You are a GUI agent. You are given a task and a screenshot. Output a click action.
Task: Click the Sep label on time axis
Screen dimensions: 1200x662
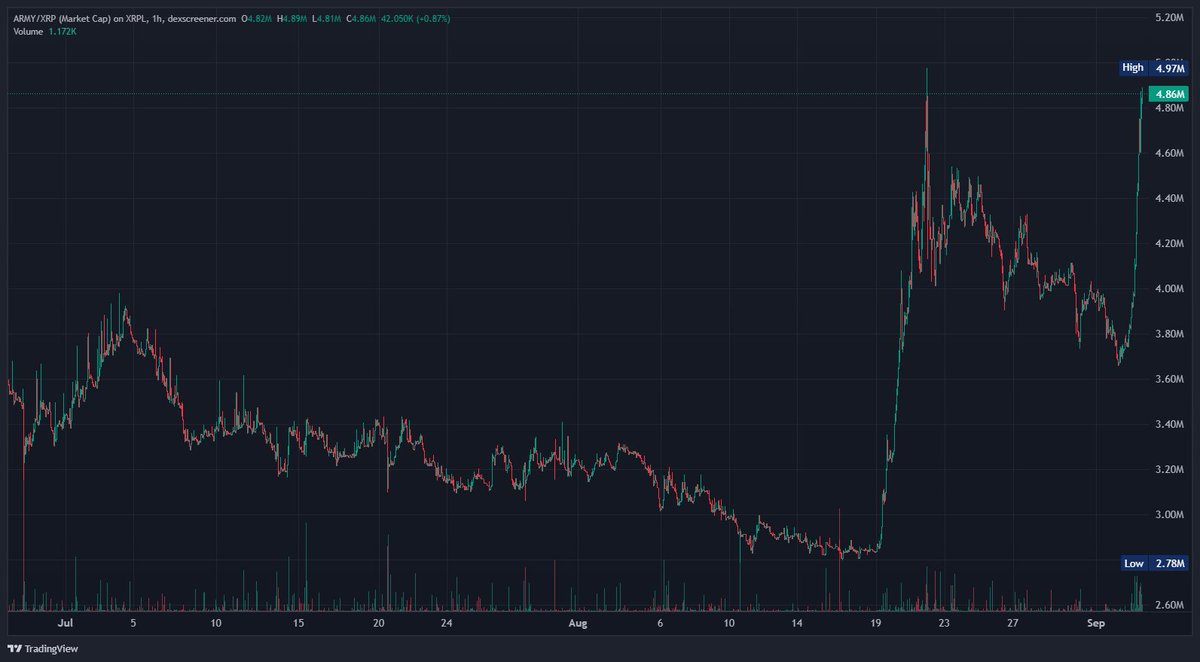(x=1094, y=622)
